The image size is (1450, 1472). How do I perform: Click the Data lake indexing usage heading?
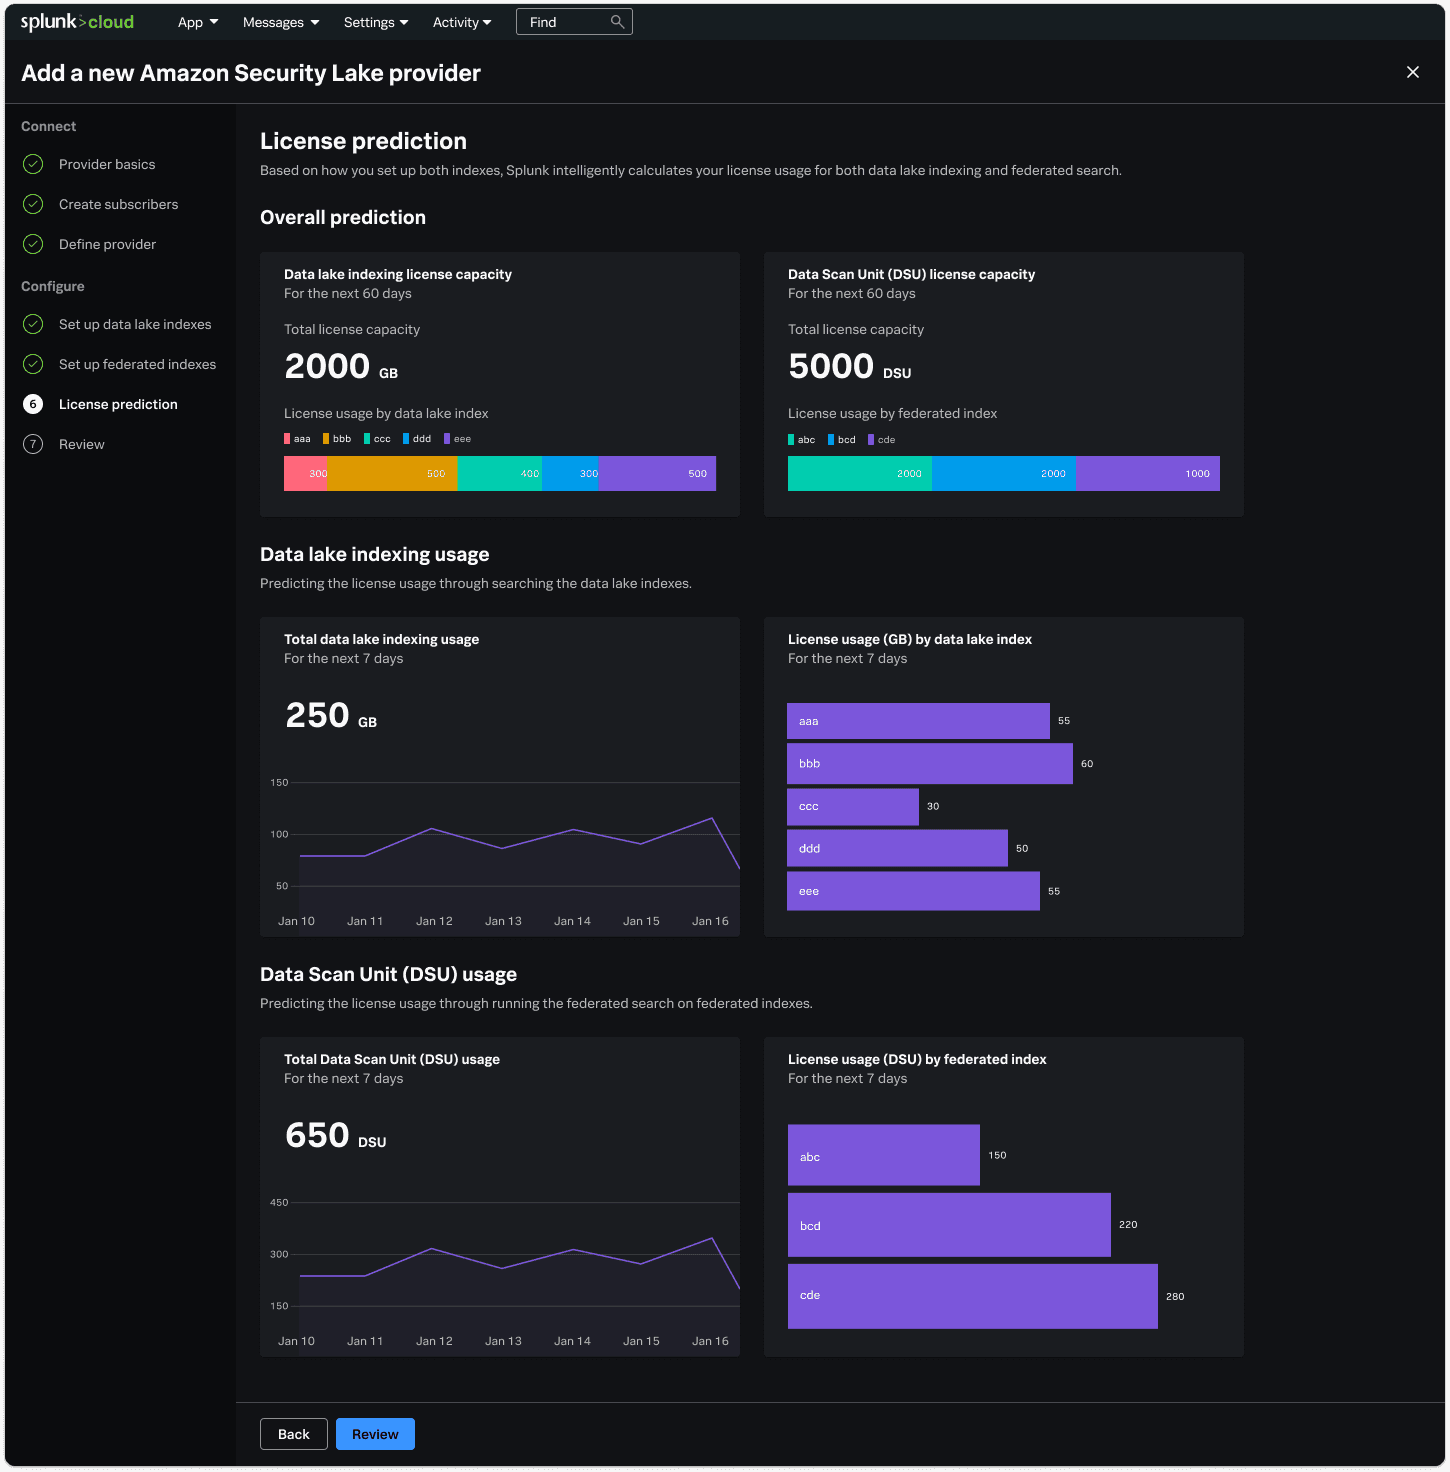tap(375, 554)
